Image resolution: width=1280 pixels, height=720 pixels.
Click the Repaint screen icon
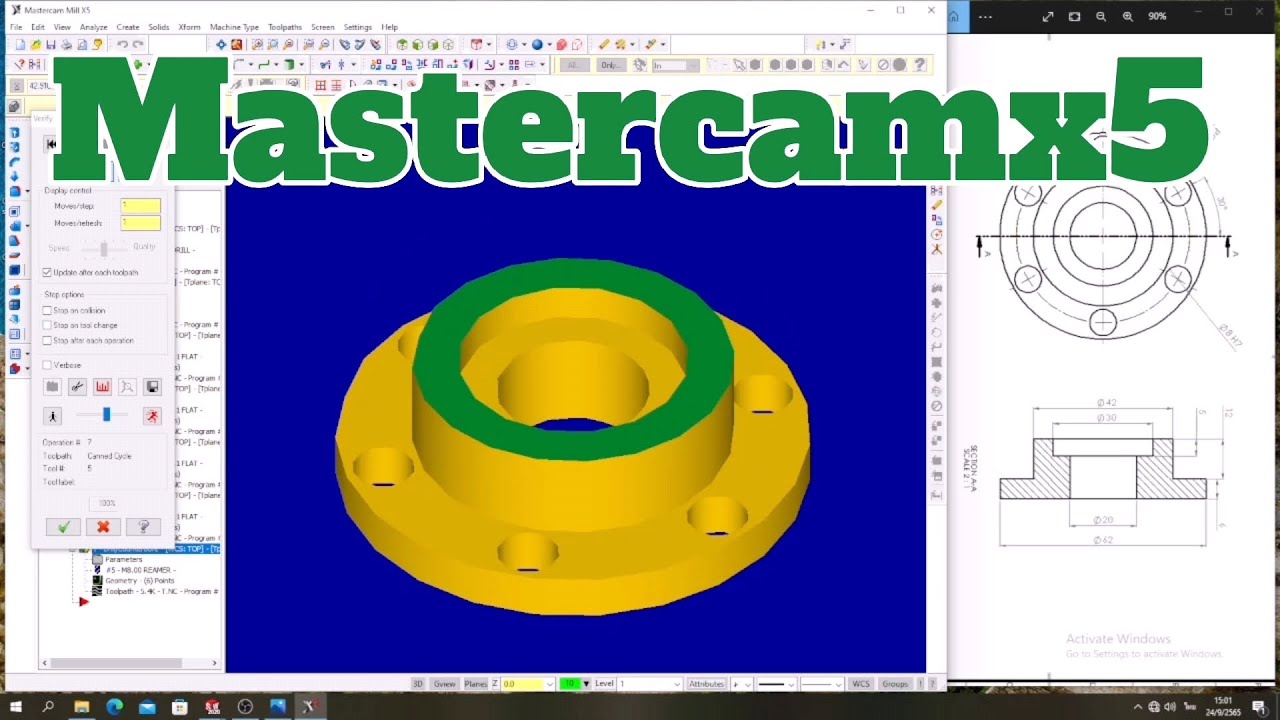237,44
